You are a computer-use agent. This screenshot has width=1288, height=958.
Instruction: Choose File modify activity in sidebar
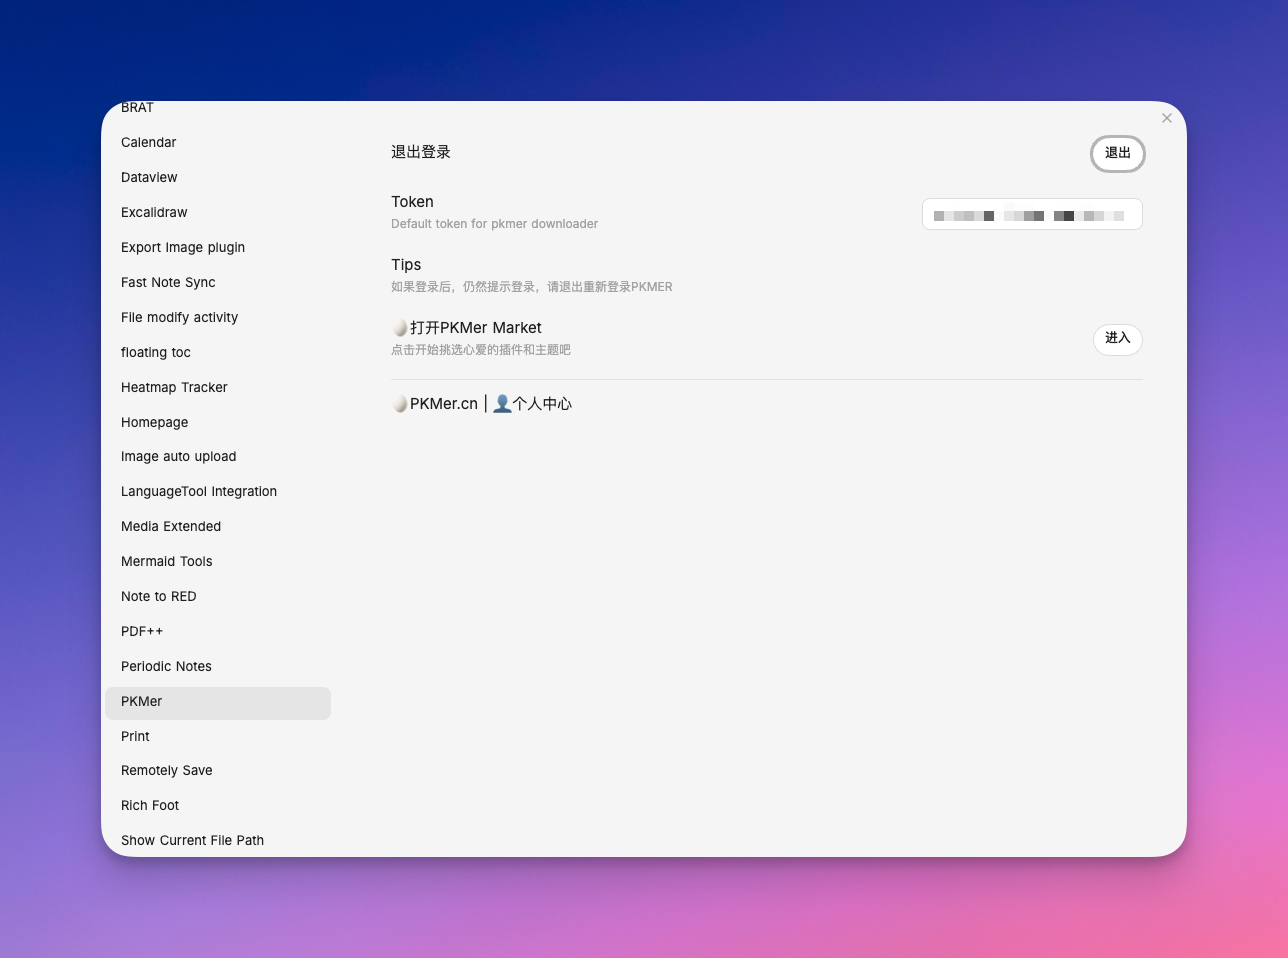tap(179, 318)
